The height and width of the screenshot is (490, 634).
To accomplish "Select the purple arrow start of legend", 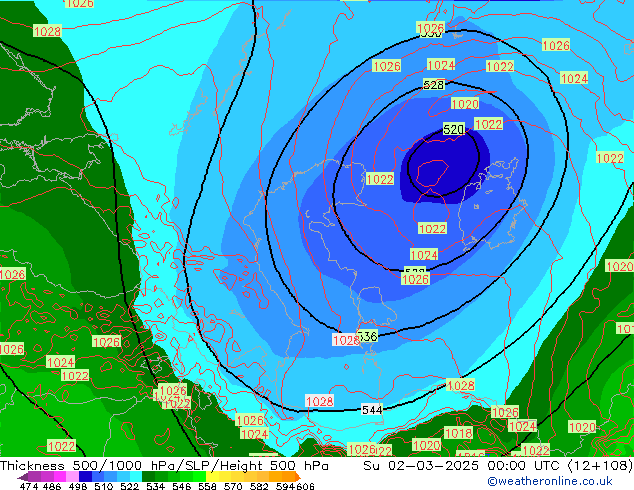I will 23,477.
